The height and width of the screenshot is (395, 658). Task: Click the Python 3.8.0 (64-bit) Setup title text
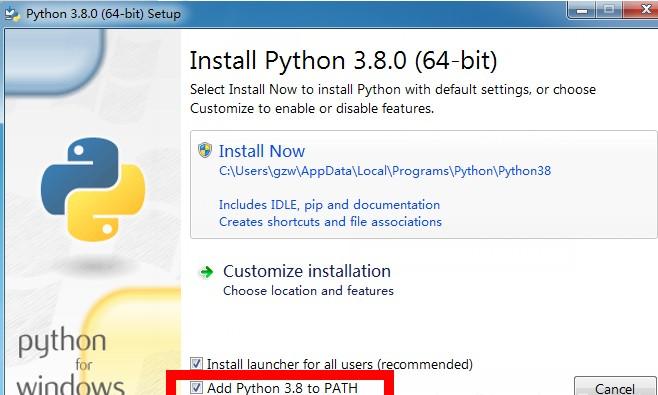point(103,14)
